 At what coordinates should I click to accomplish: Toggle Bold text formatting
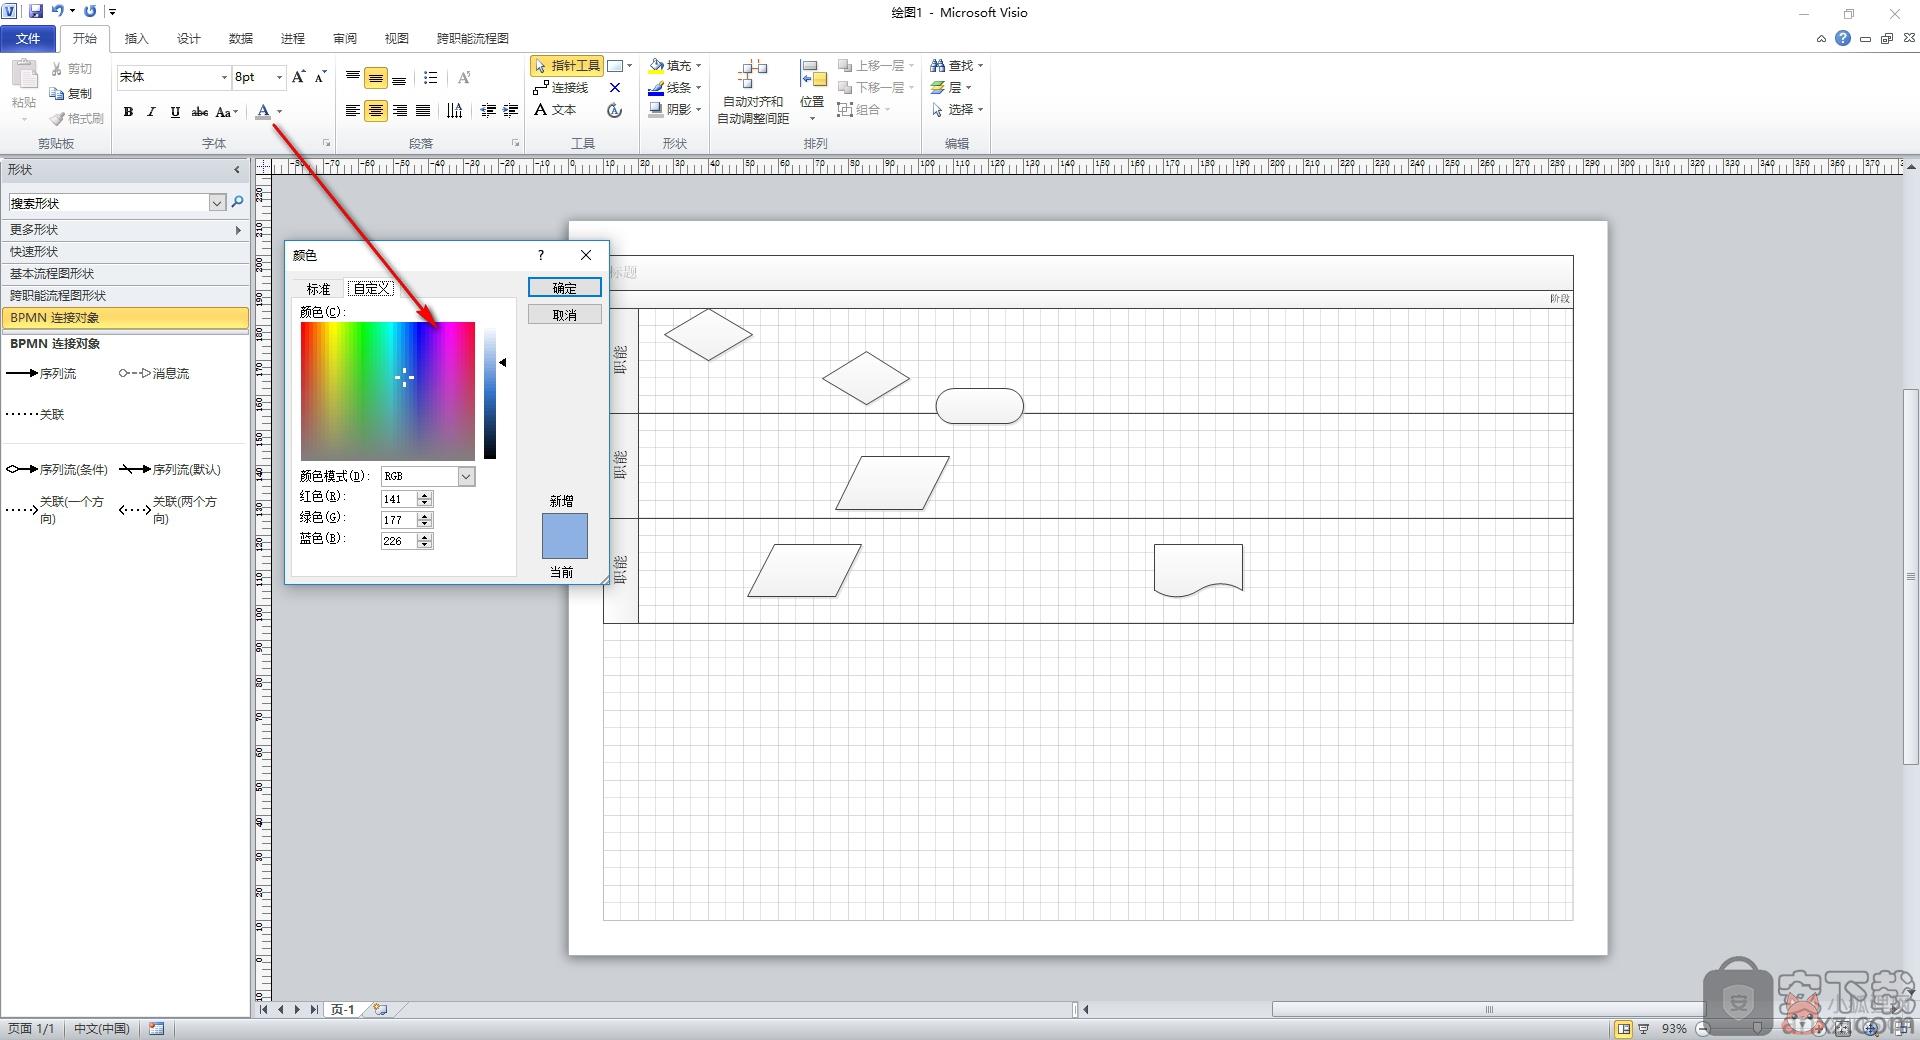tap(128, 112)
